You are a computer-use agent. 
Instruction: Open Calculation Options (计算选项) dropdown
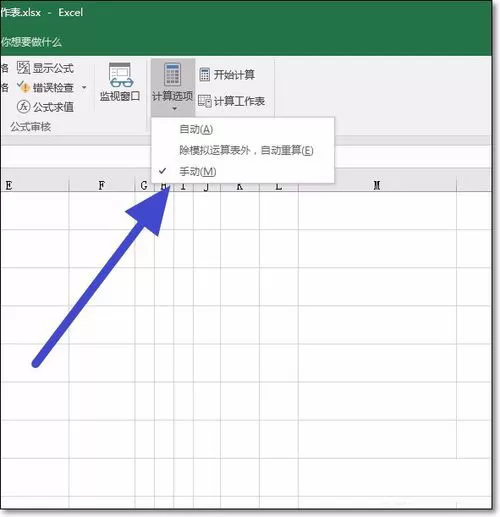pyautogui.click(x=173, y=87)
